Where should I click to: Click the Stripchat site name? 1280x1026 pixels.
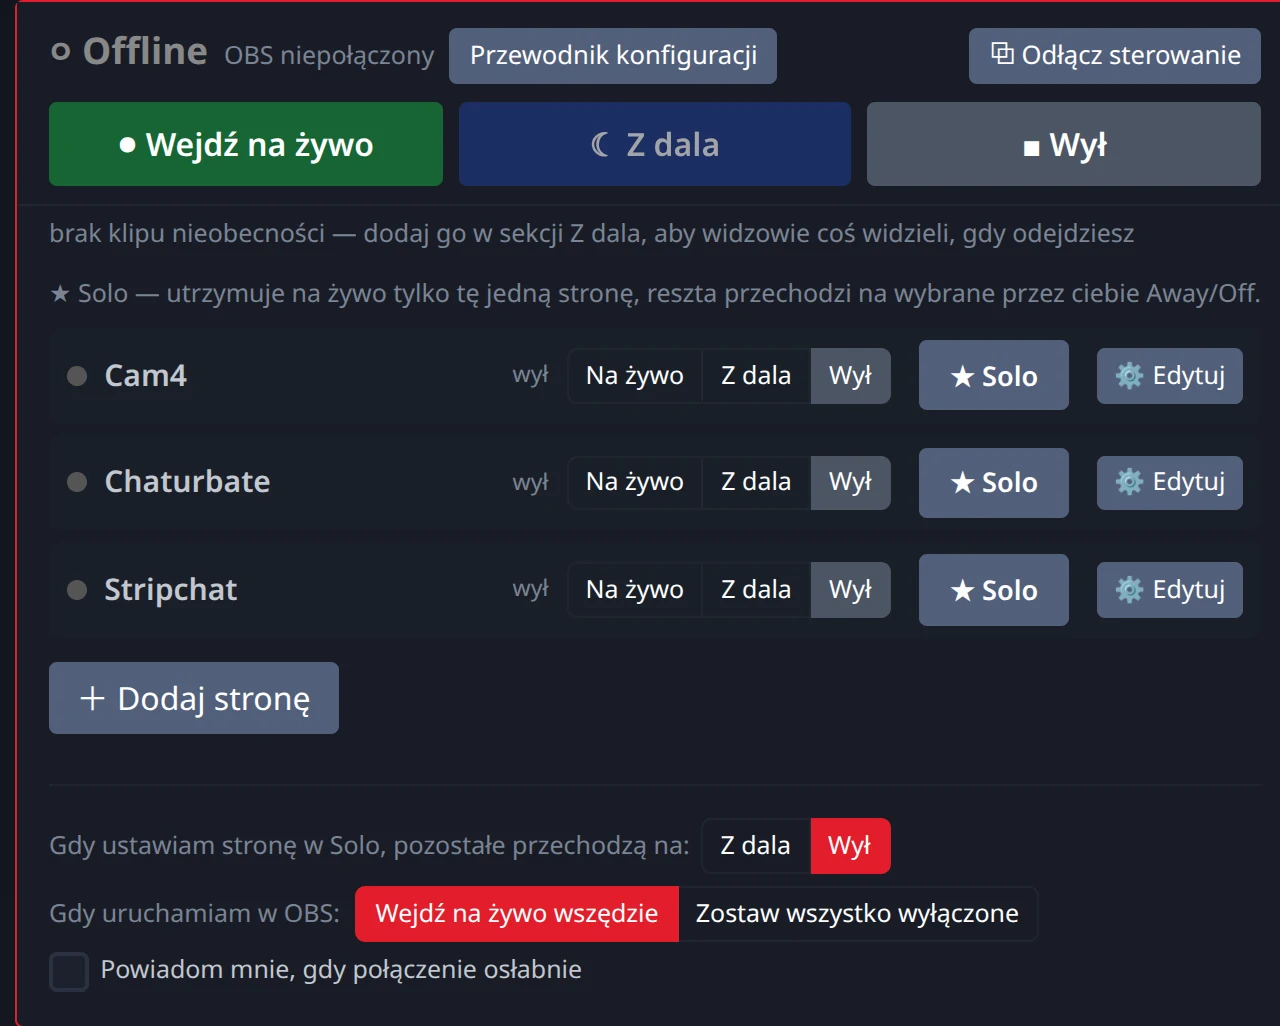tap(171, 590)
